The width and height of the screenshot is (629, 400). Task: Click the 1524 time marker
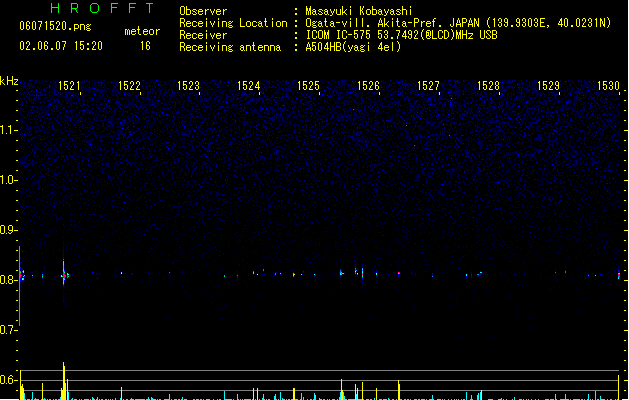coord(248,86)
